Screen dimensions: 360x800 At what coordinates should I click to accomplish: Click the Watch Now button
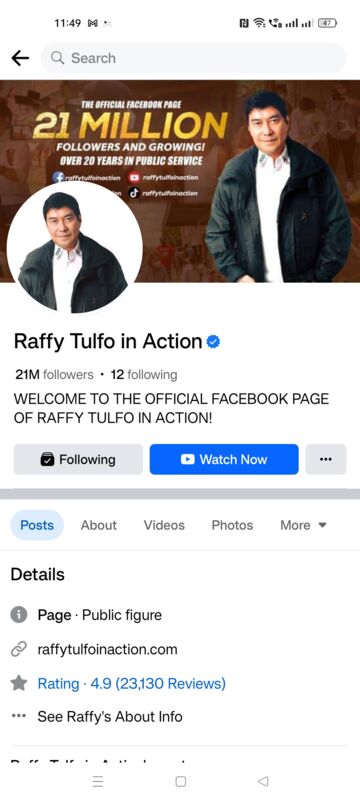coord(224,459)
